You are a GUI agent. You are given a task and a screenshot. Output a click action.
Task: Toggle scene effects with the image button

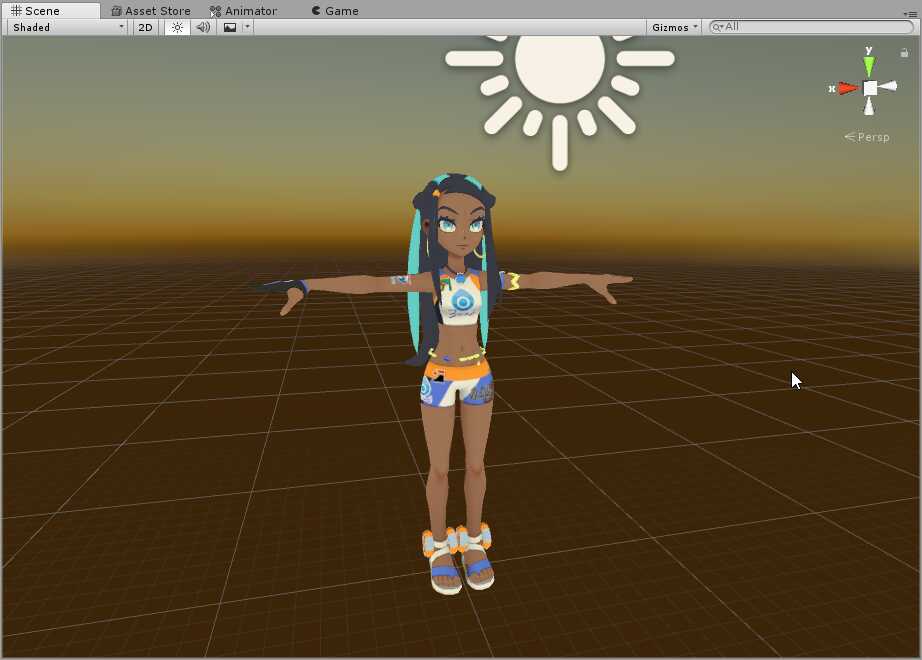pos(230,27)
